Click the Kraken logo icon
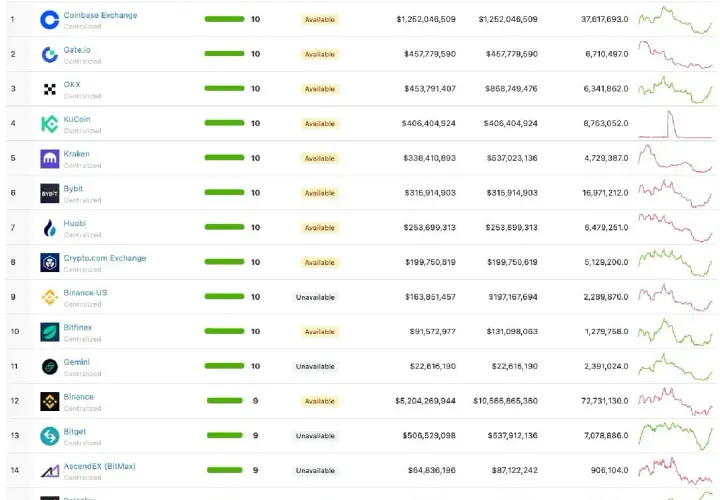Screen dimensions: 720x500 (x=50, y=159)
